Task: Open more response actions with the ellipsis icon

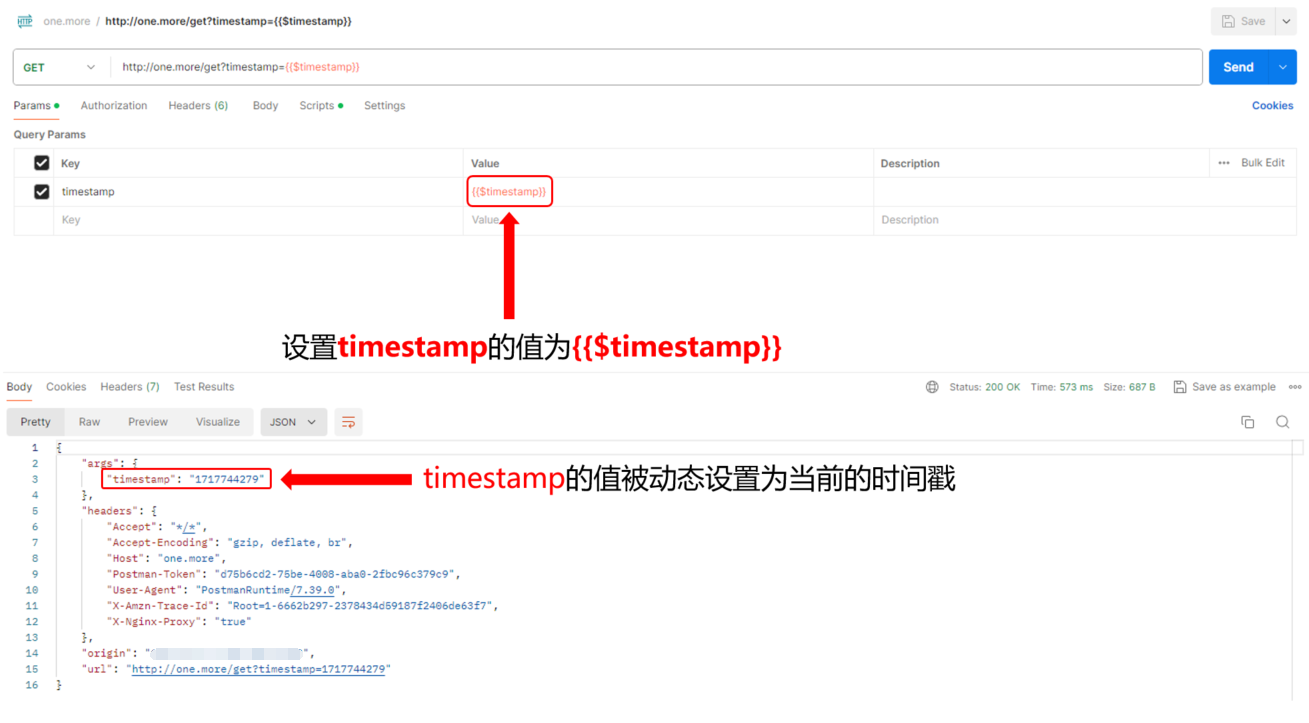Action: [x=1295, y=387]
